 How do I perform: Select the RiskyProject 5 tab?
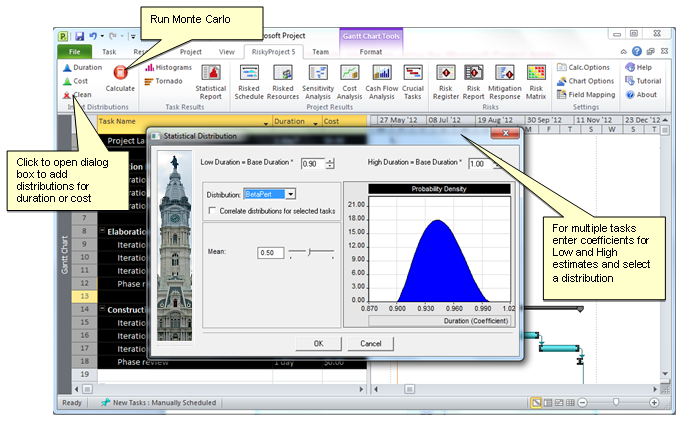(x=273, y=52)
